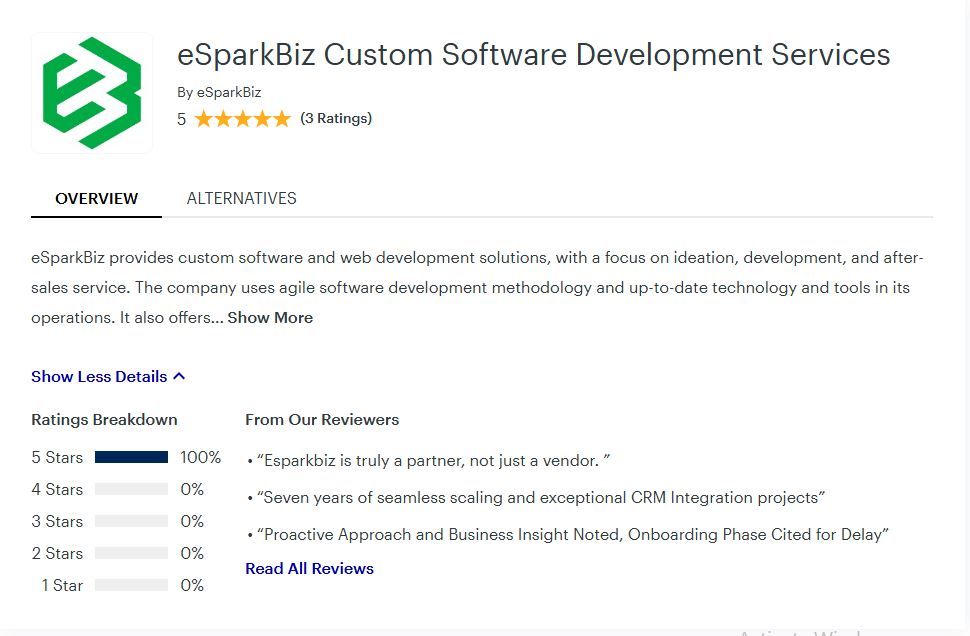
Task: Click the 'Seven years of seamless scaling' review
Action: tap(540, 497)
